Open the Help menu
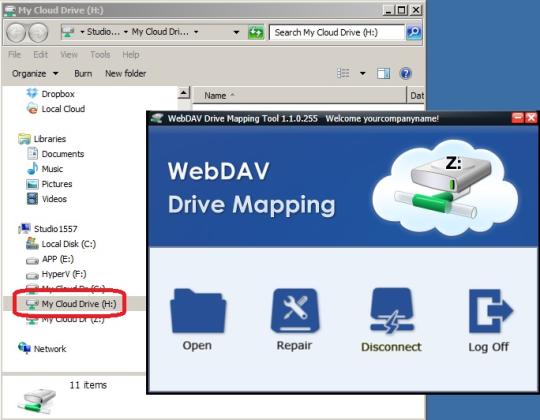This screenshot has height=420, width=540. click(x=131, y=54)
